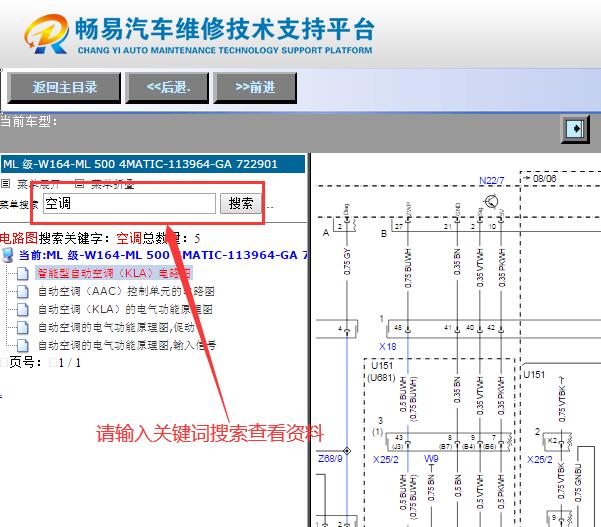Click document icon beside 自动空调（KLA）的电气功能原理图
601x527 pixels.
(23, 309)
